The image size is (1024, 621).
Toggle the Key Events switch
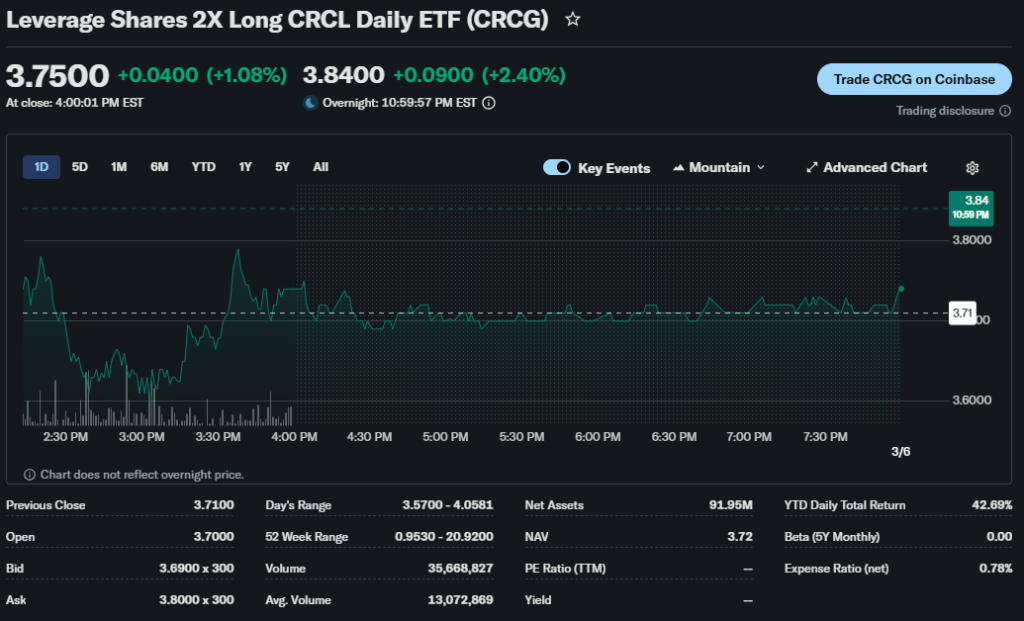(557, 168)
